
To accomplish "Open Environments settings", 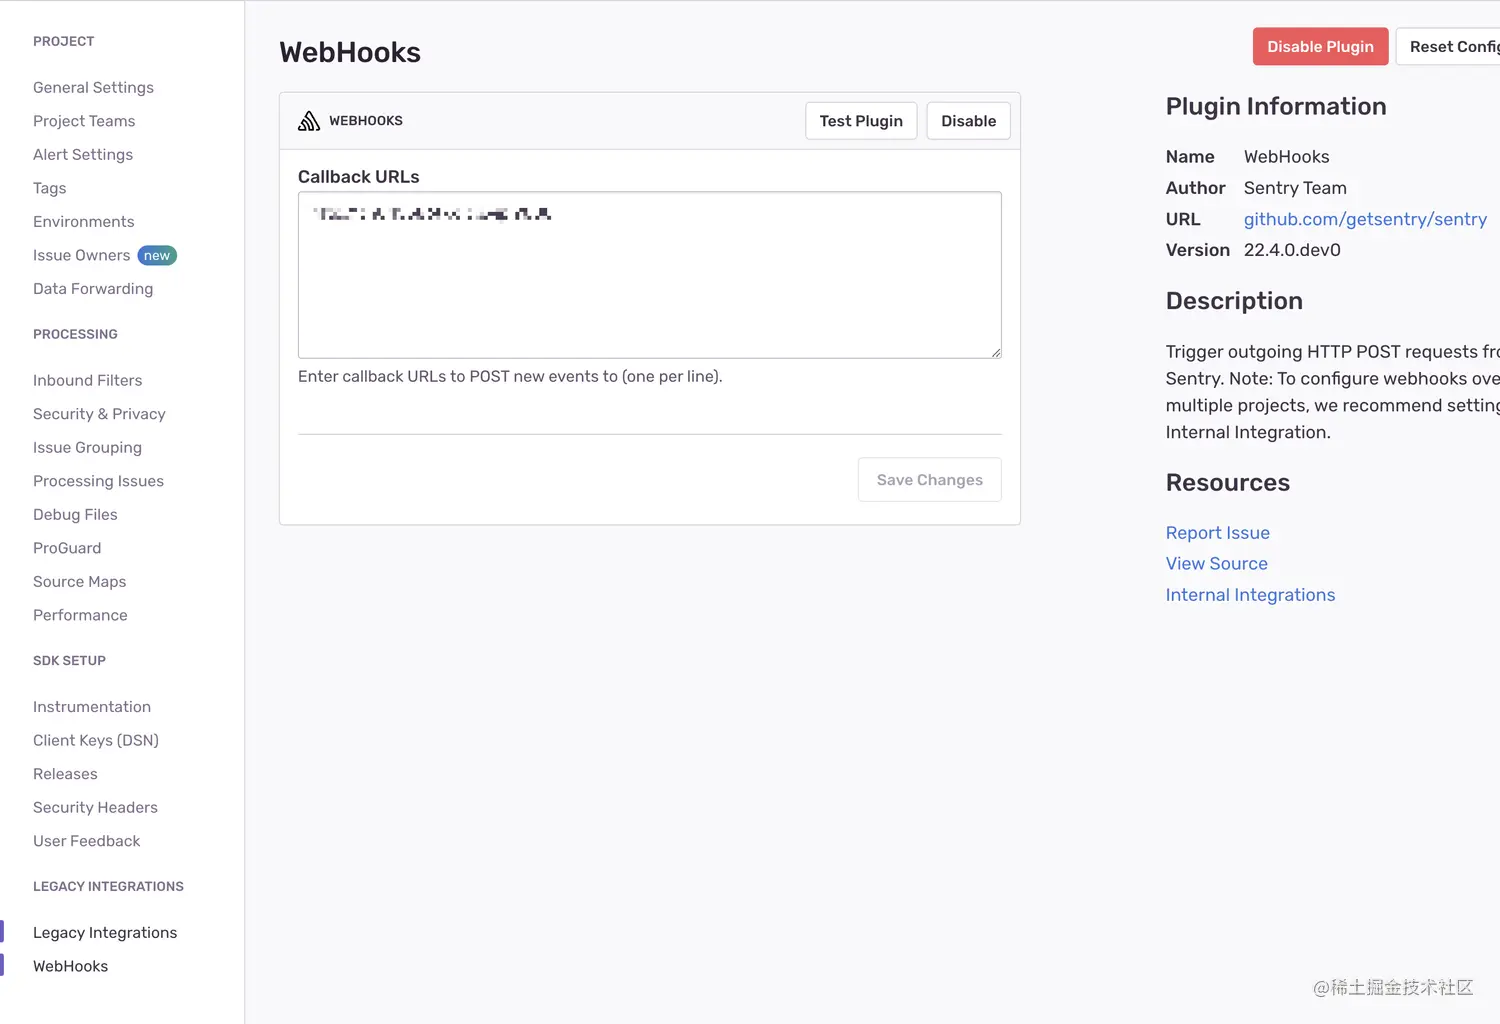I will pyautogui.click(x=84, y=222).
